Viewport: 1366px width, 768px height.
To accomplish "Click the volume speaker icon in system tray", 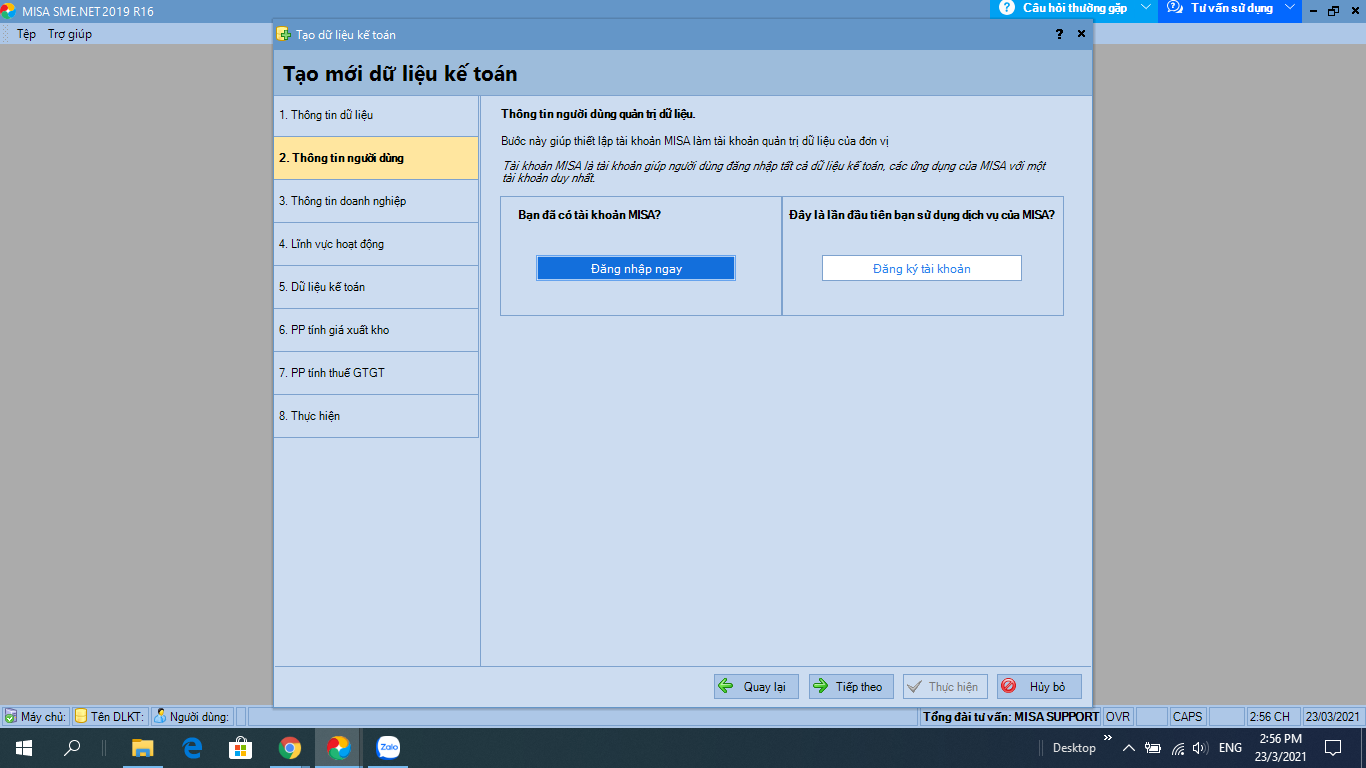I will tap(1201, 748).
